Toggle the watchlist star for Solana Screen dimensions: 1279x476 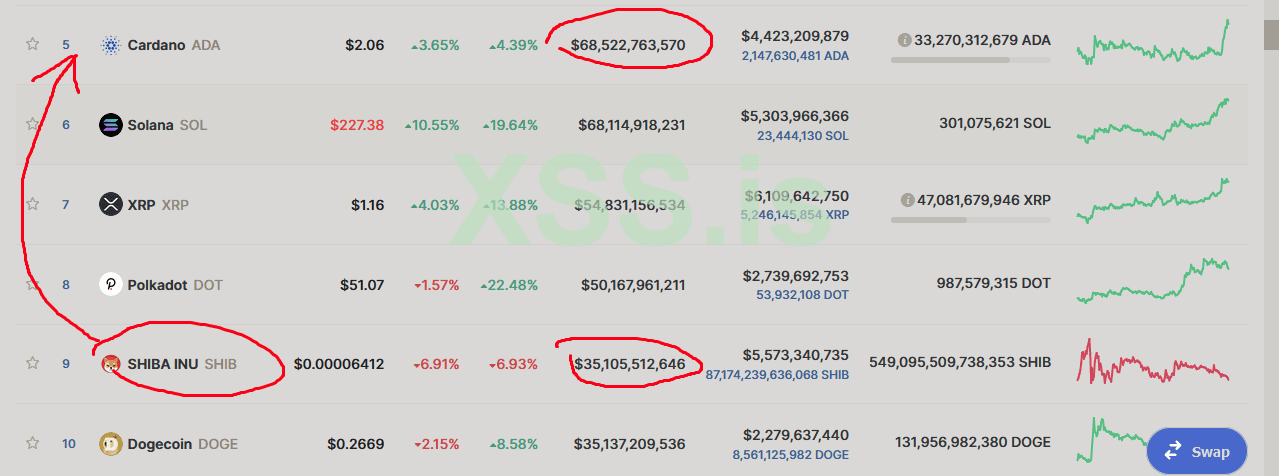[32, 124]
